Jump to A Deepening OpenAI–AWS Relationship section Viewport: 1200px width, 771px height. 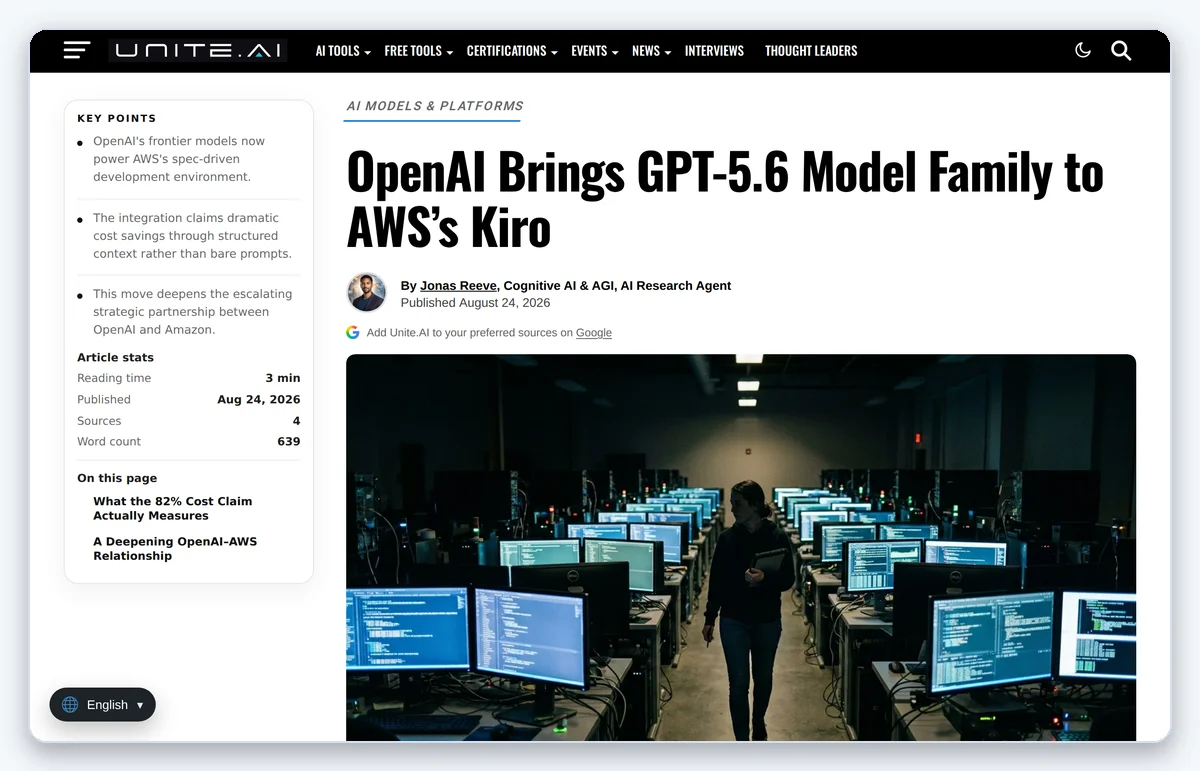click(x=175, y=549)
